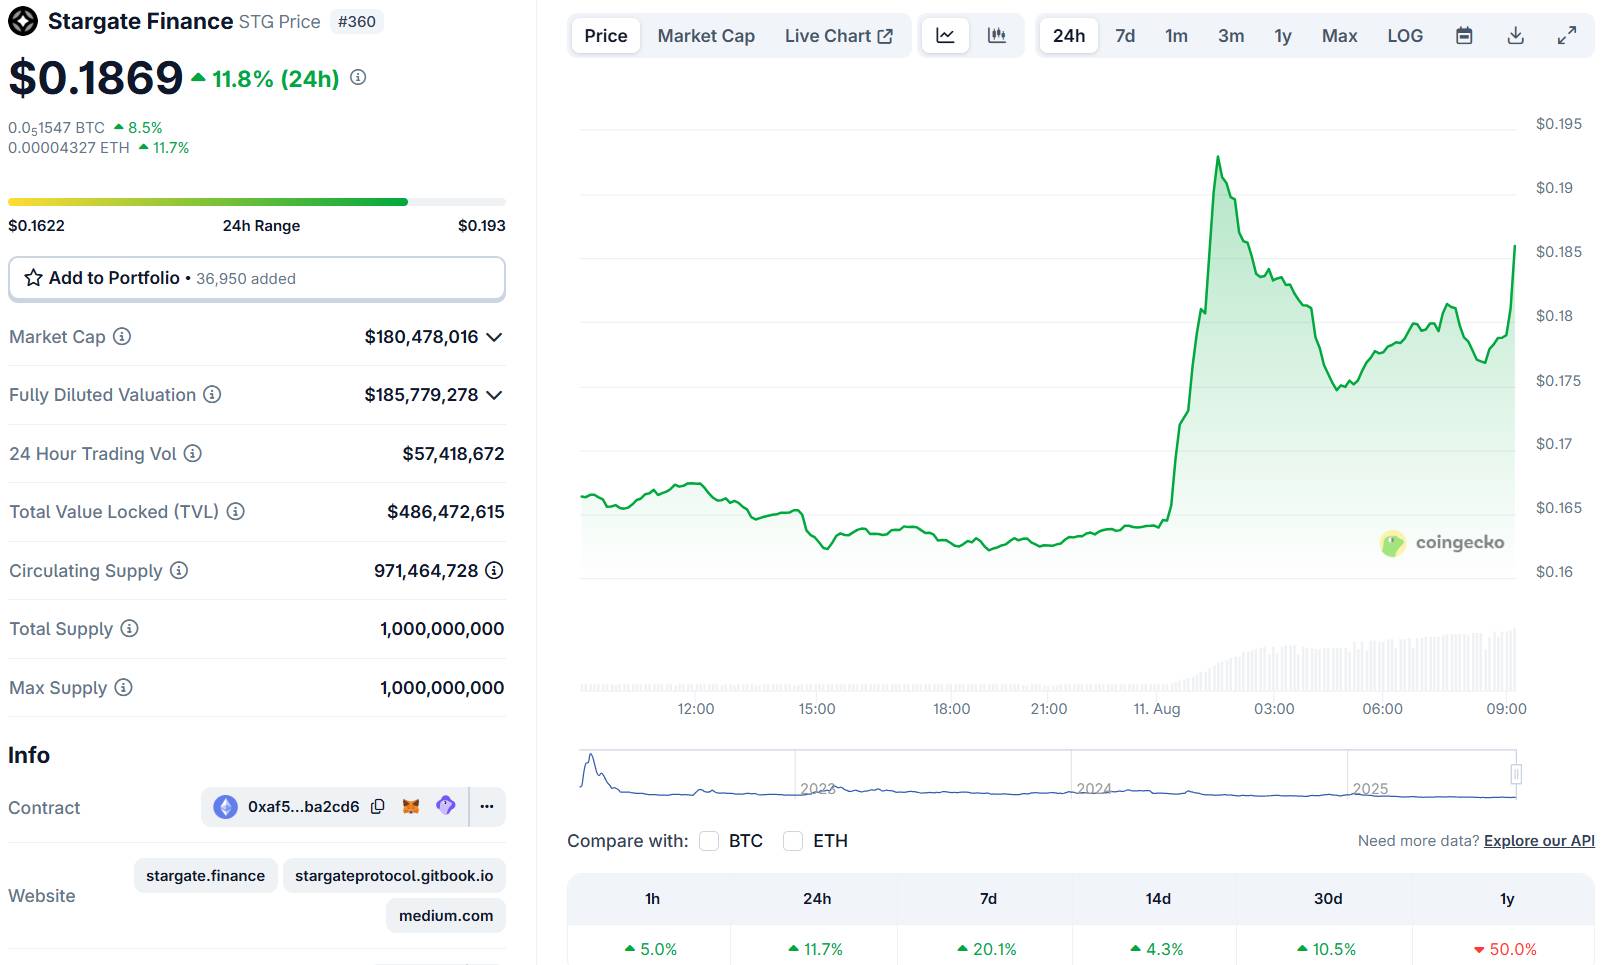Image resolution: width=1623 pixels, height=965 pixels.
Task: Open the 24h price change info icon
Action: pyautogui.click(x=358, y=77)
